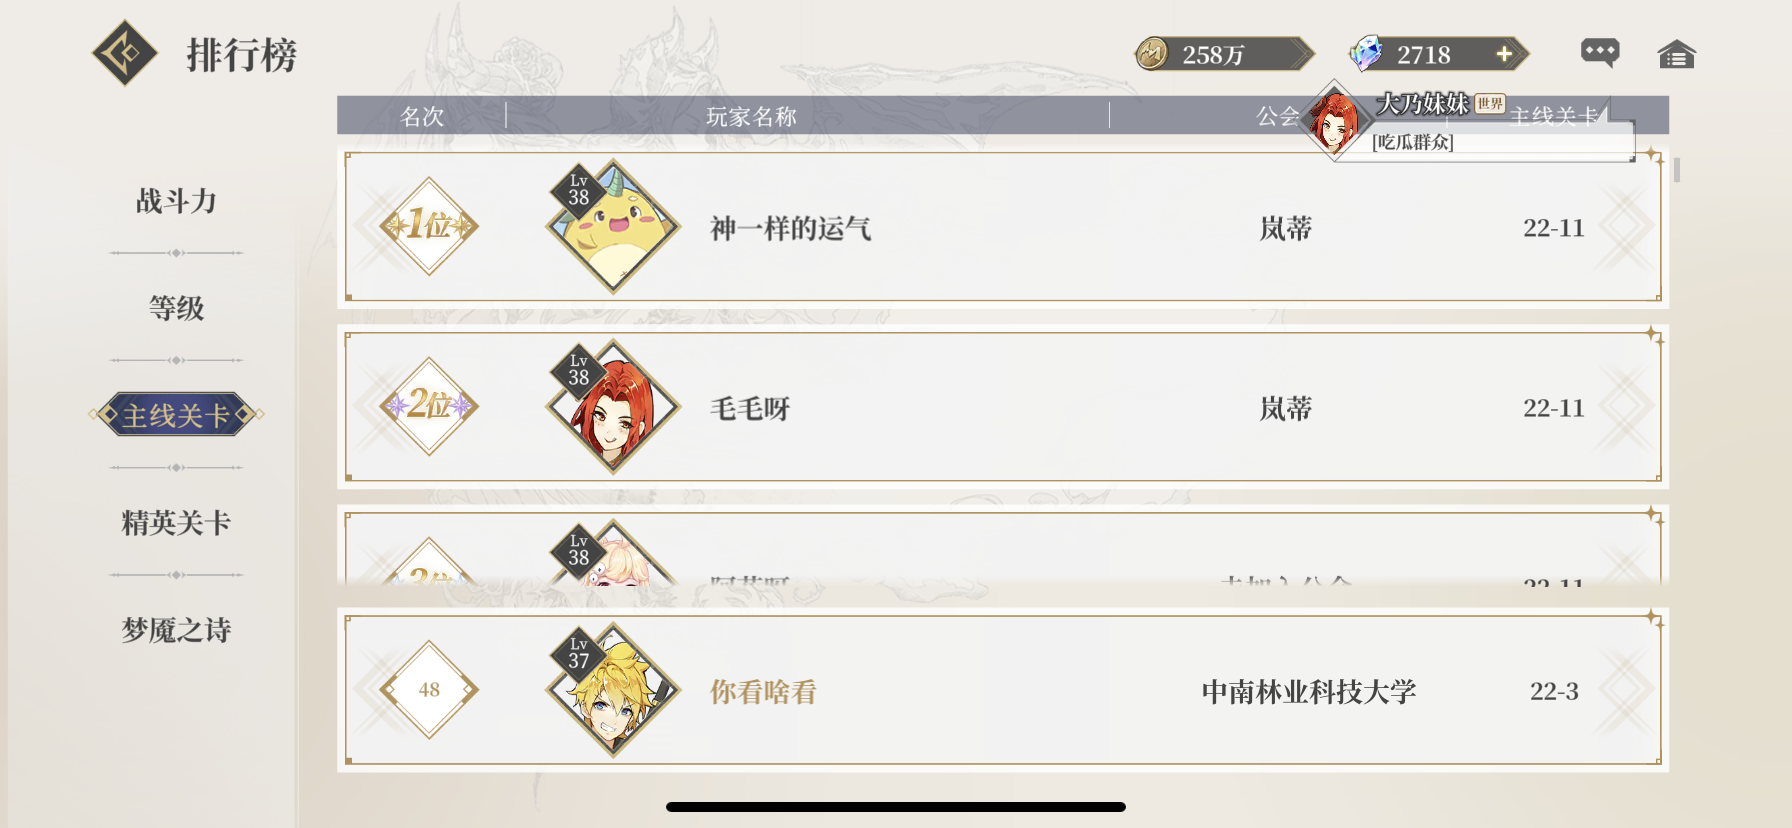This screenshot has height=828, width=1792.
Task: Select the 主线关卡 ranking tab
Action: (x=176, y=414)
